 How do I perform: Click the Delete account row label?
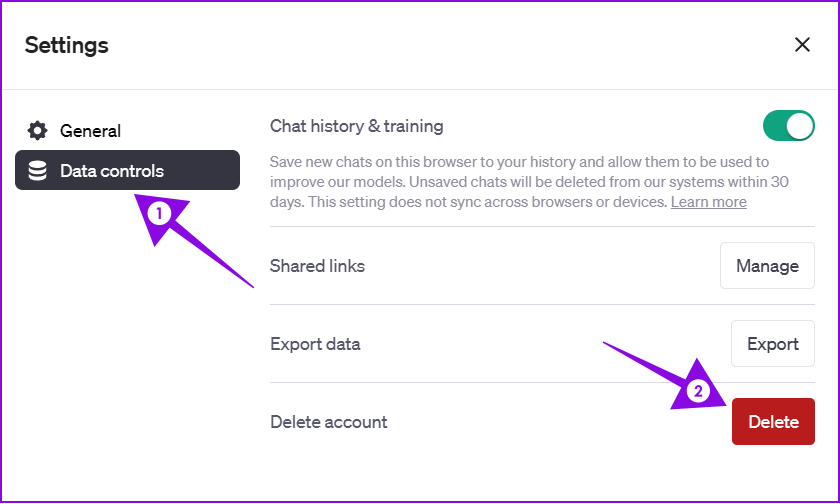[x=328, y=422]
